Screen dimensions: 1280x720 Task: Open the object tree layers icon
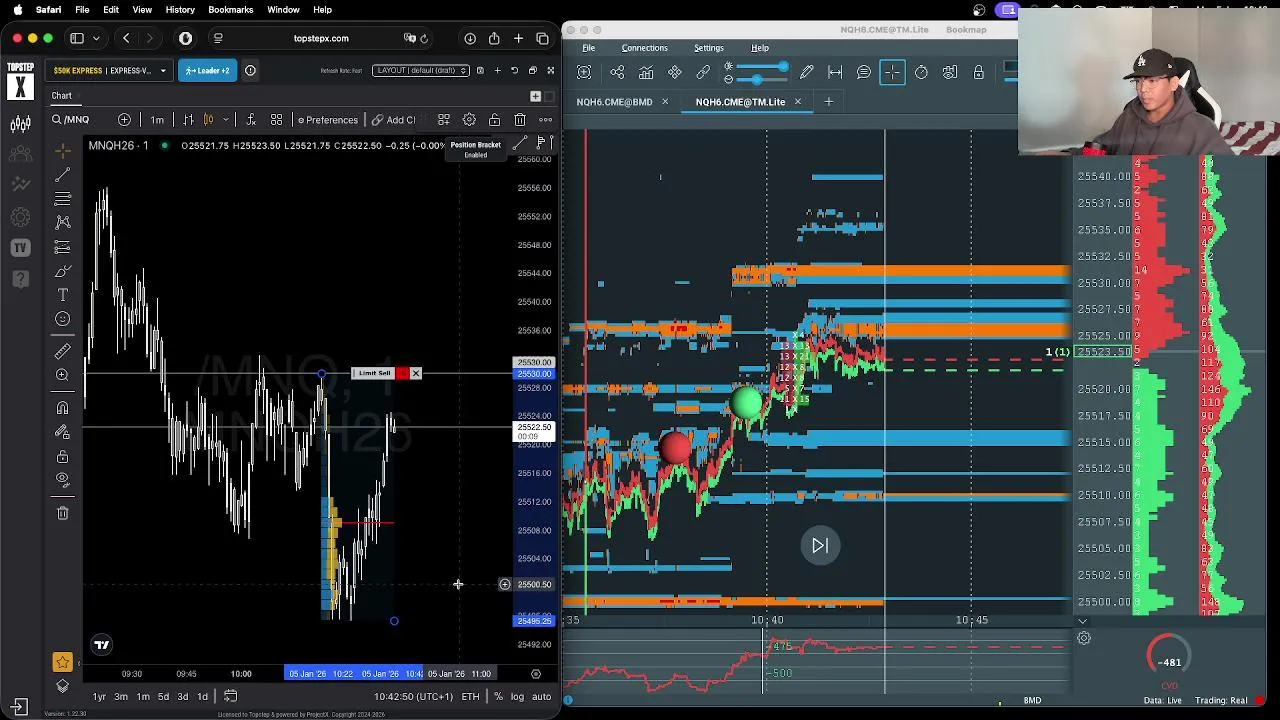point(62,685)
